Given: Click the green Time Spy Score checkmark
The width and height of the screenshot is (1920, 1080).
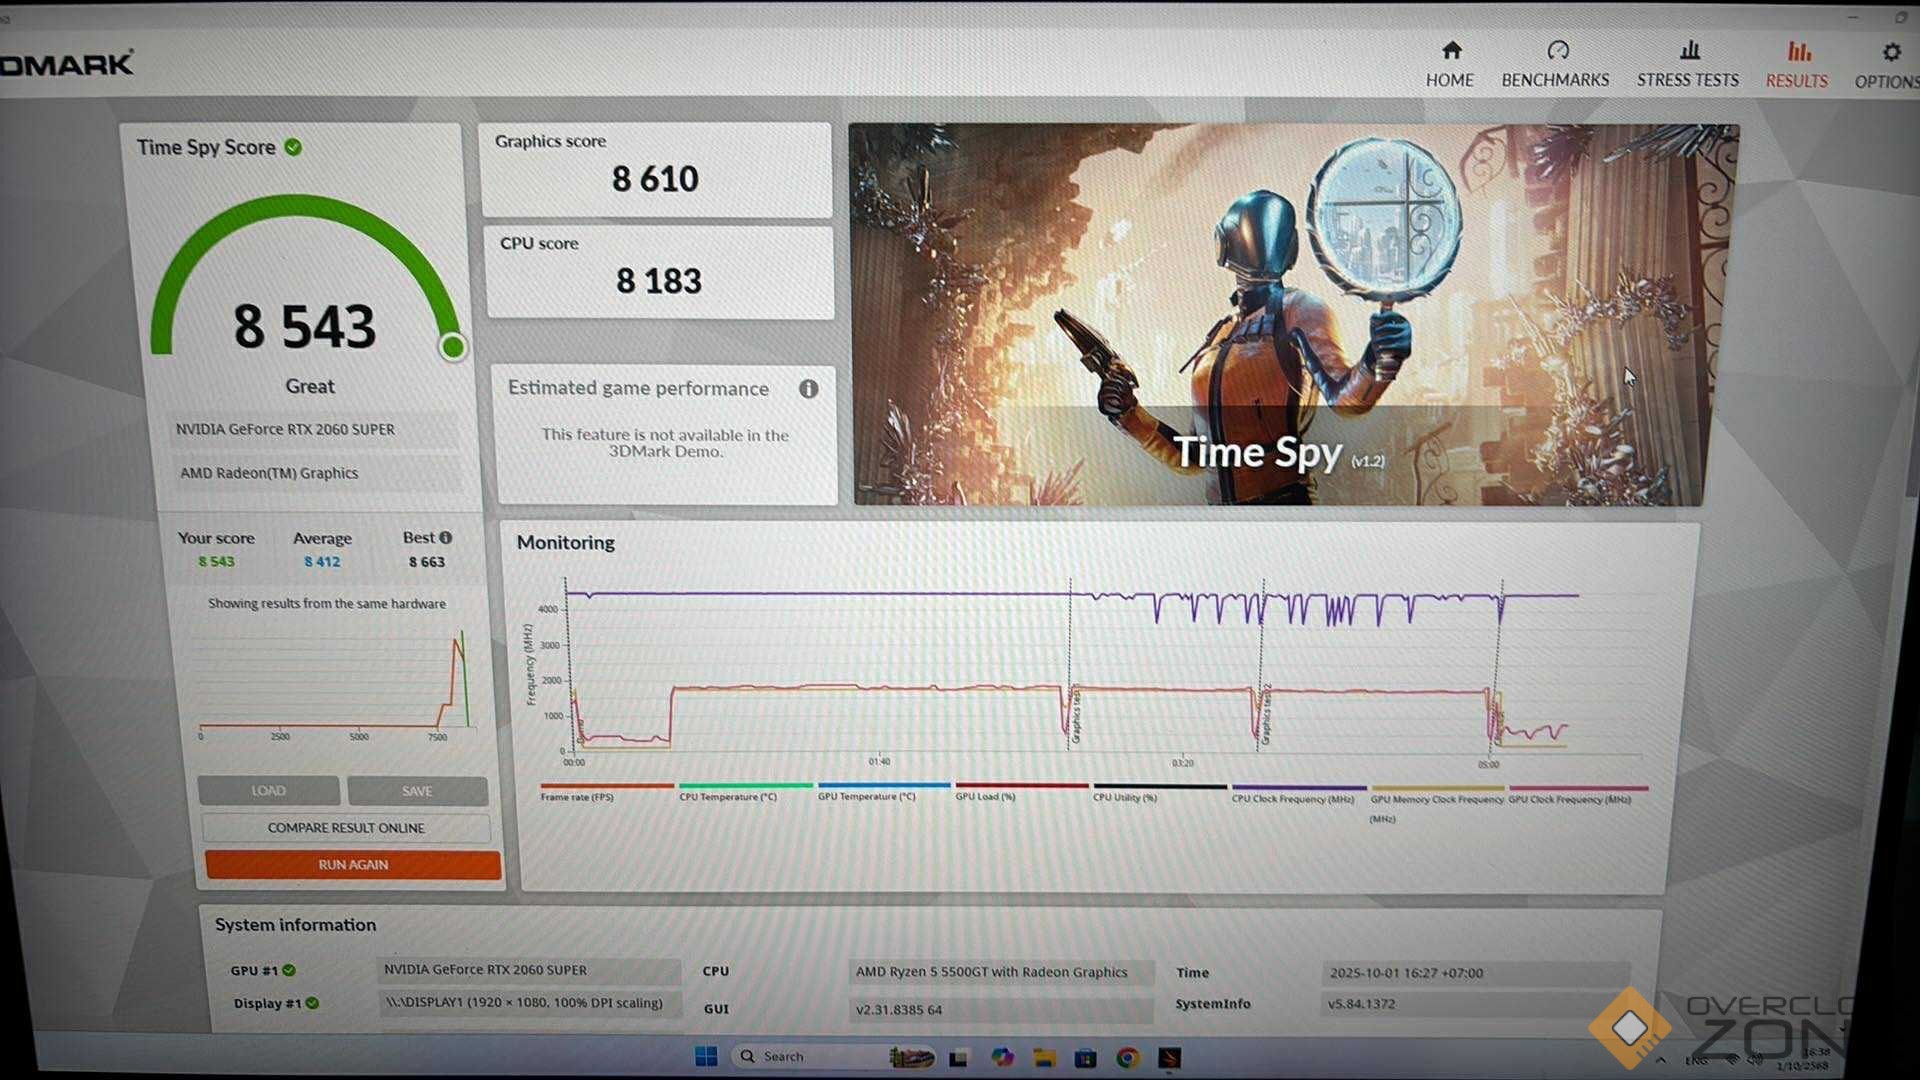Looking at the screenshot, I should coord(293,147).
